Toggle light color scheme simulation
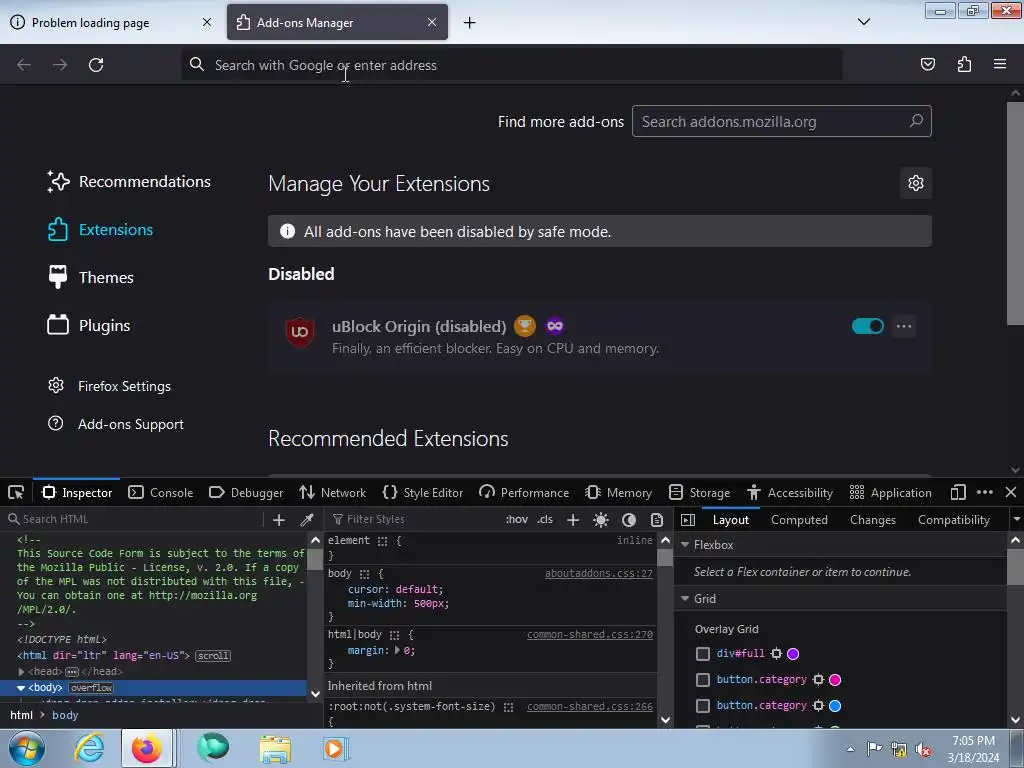The width and height of the screenshot is (1024, 768). pyautogui.click(x=601, y=520)
